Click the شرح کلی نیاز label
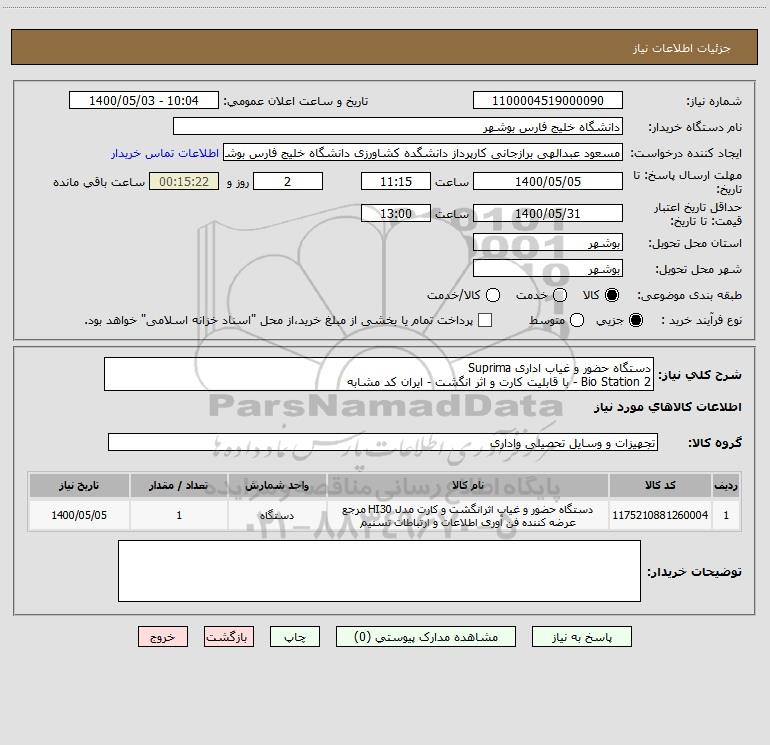This screenshot has height=745, width=770. pyautogui.click(x=700, y=375)
